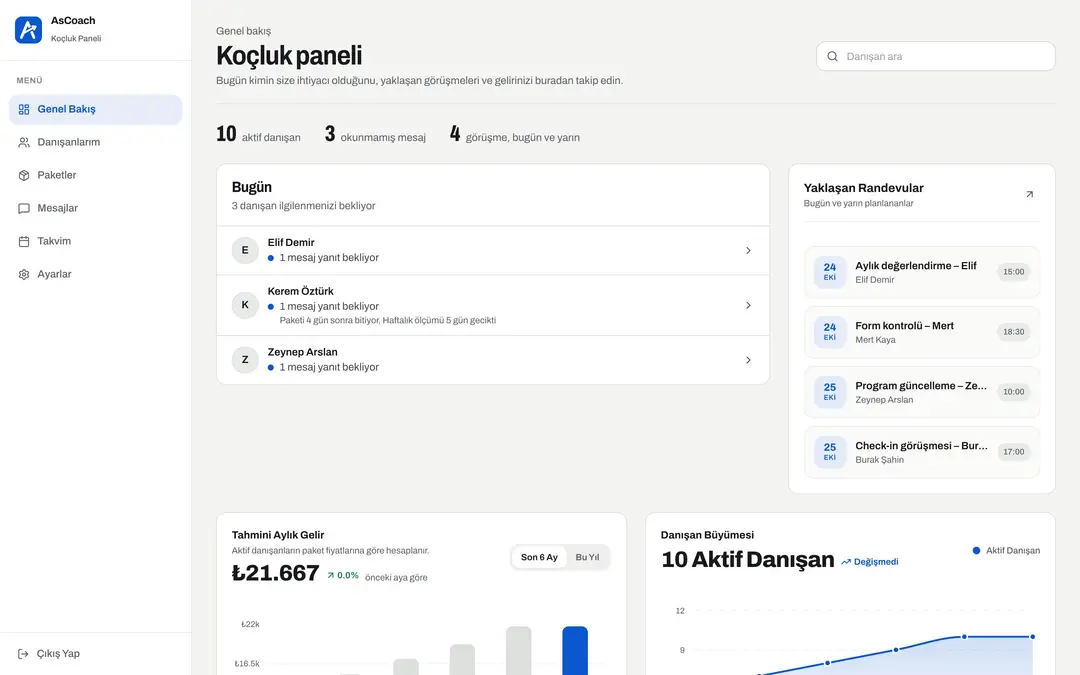This screenshot has width=1080, height=675.
Task: Click the Ayarlar gear icon
Action: tap(24, 275)
